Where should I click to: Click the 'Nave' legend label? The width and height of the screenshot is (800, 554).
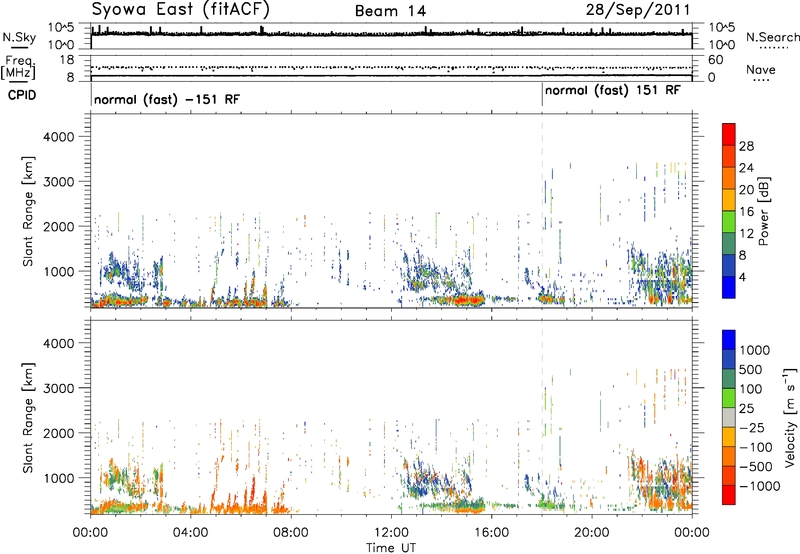(761, 69)
